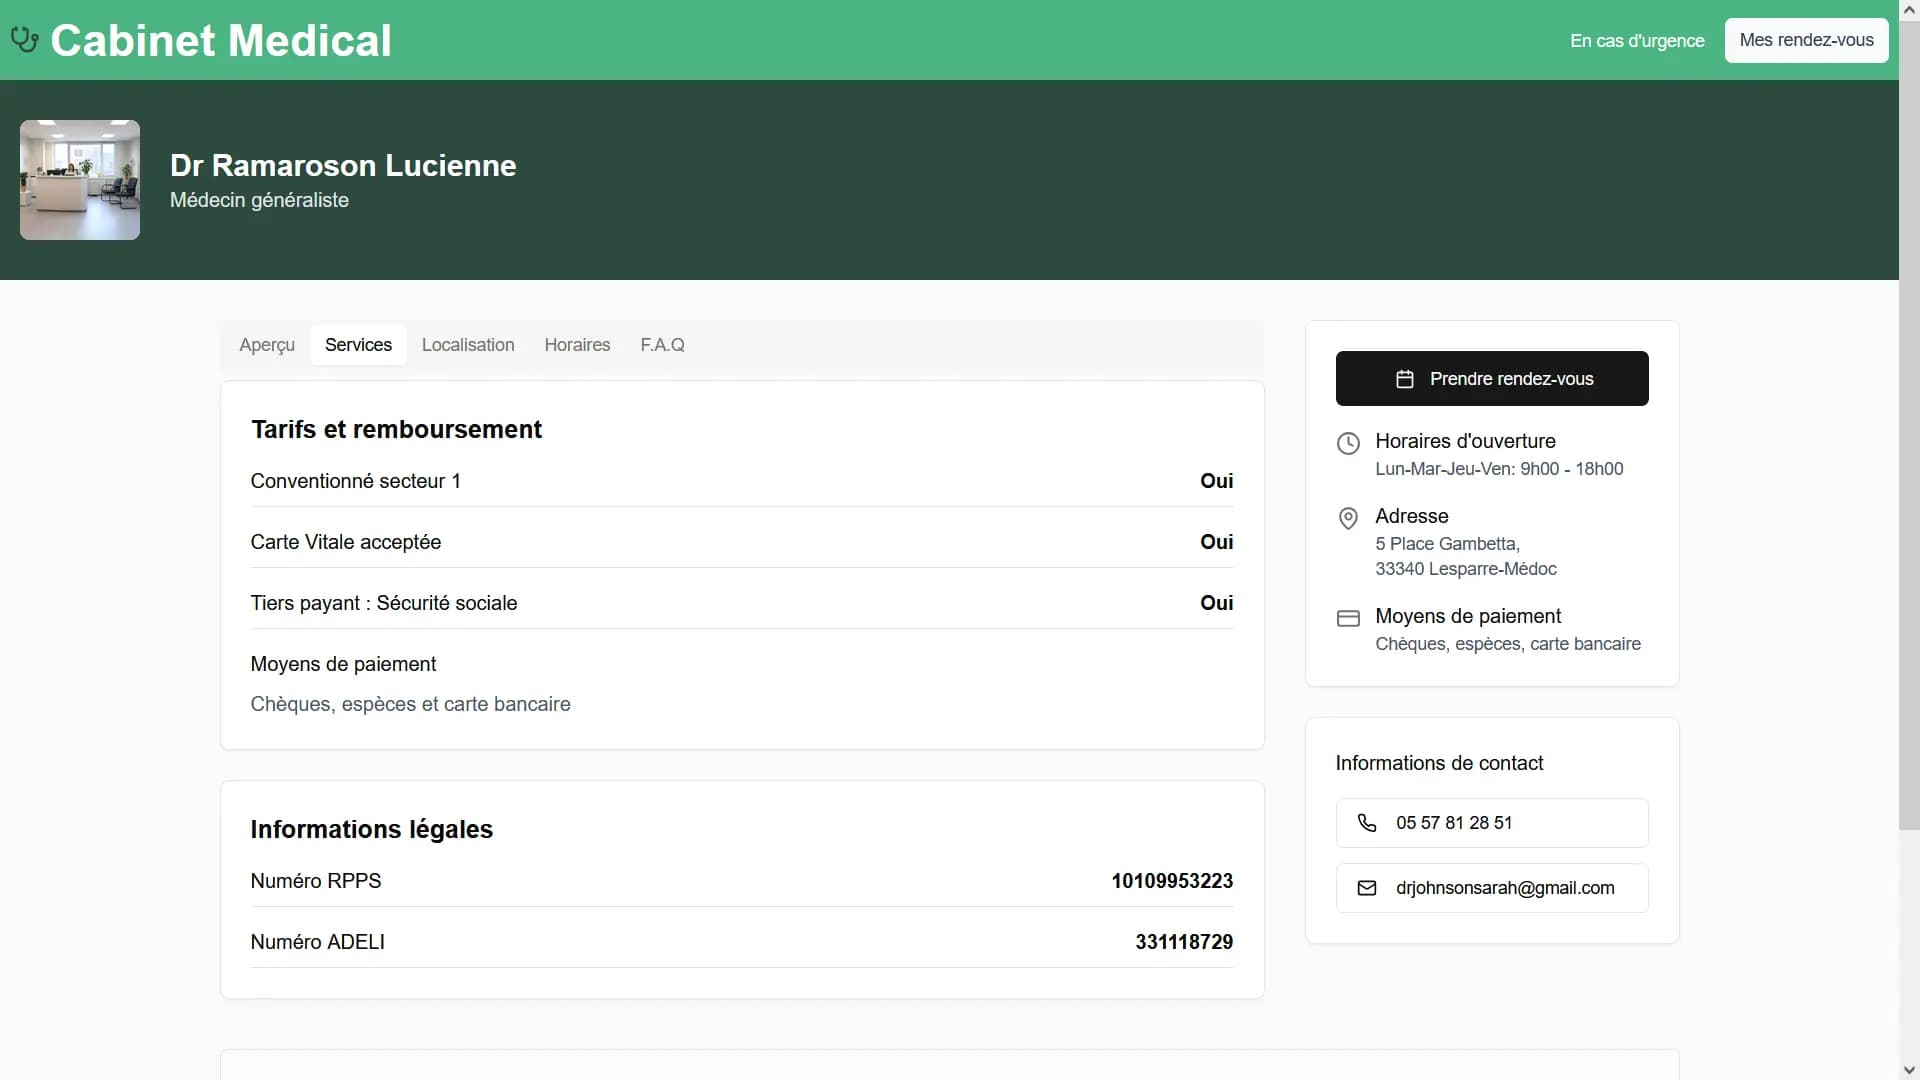Email drjohnsonsarah@gmail.com
1920x1080 pixels.
[x=1492, y=888]
